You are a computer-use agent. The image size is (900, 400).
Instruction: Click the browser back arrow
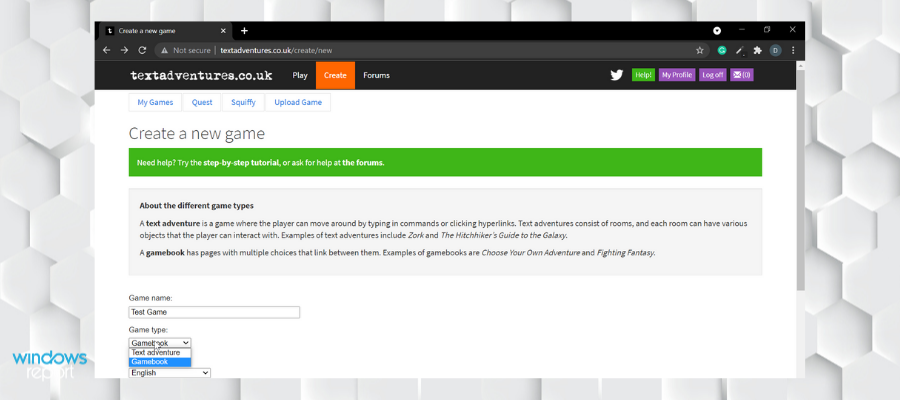pyautogui.click(x=106, y=51)
